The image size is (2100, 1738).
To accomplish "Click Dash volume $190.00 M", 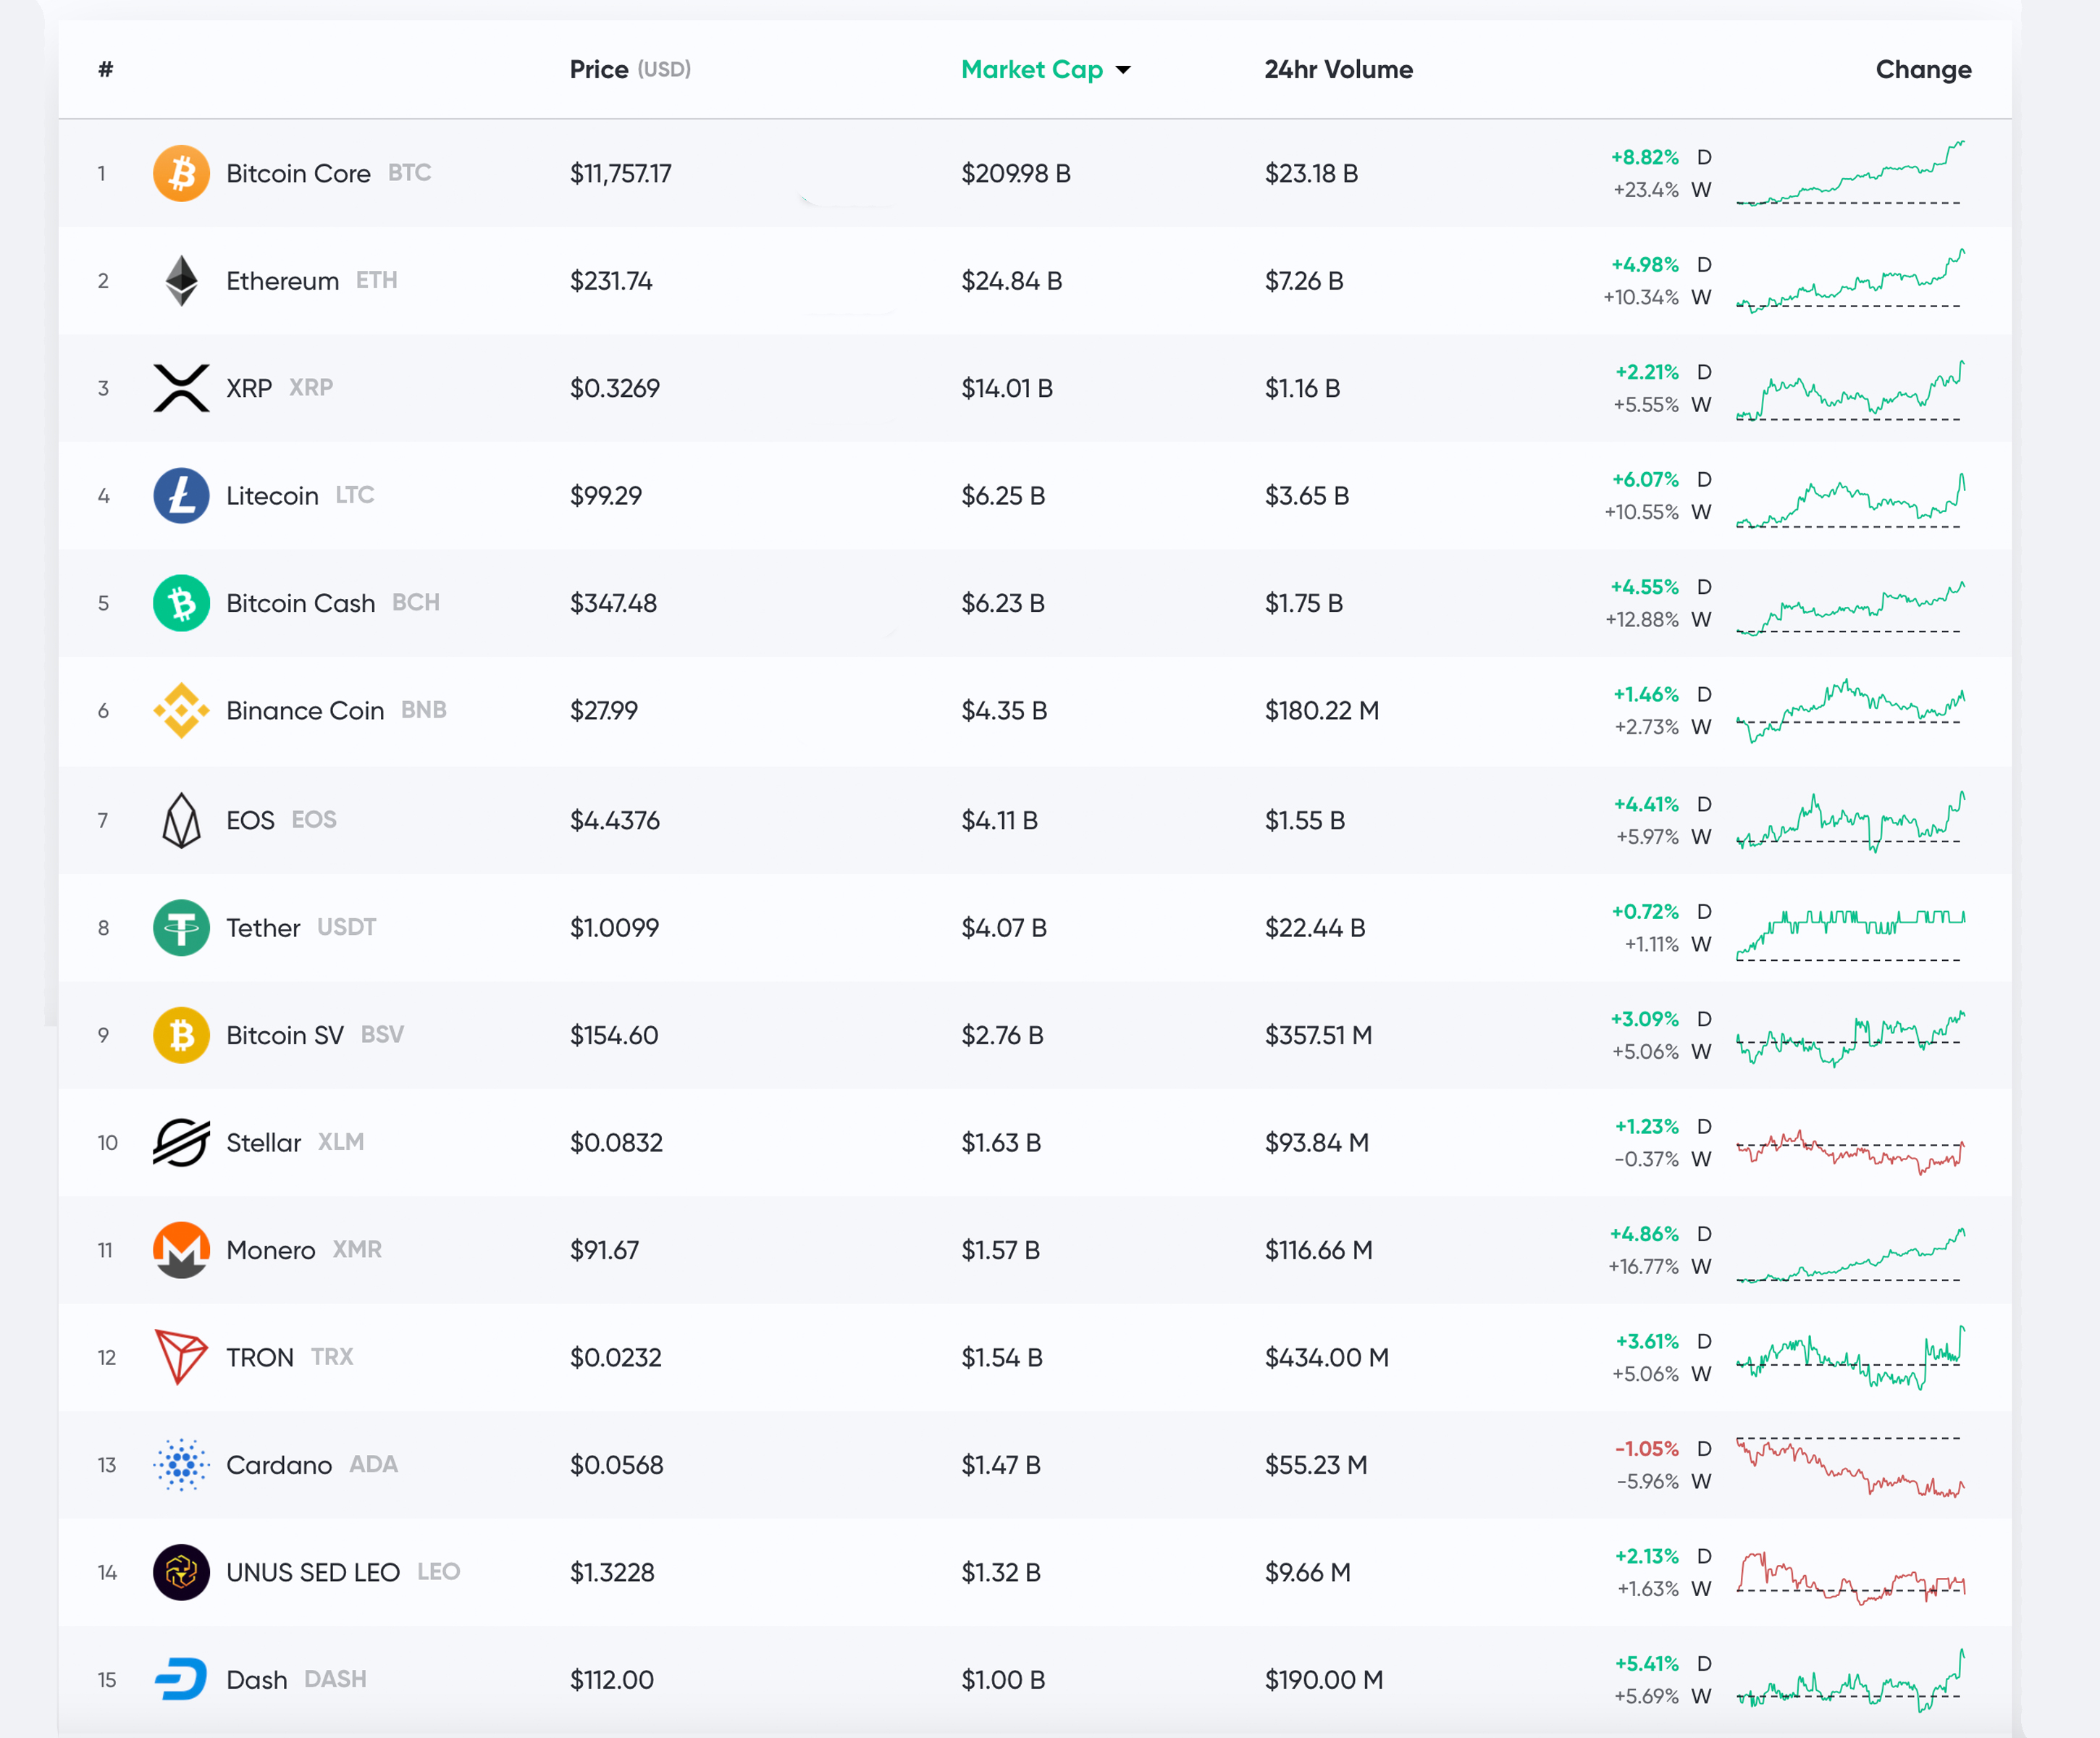I will (x=1324, y=1680).
